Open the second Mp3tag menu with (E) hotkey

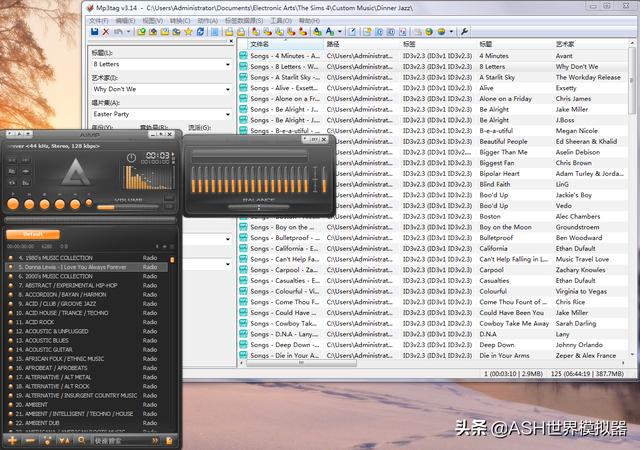[125, 20]
